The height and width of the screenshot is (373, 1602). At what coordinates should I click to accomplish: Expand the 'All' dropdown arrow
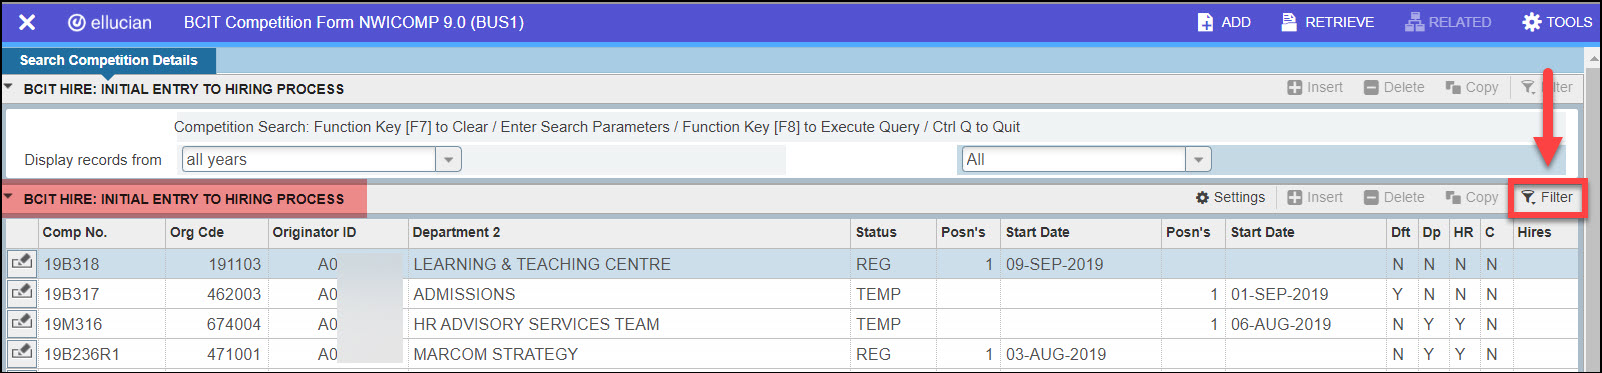pyautogui.click(x=1198, y=160)
